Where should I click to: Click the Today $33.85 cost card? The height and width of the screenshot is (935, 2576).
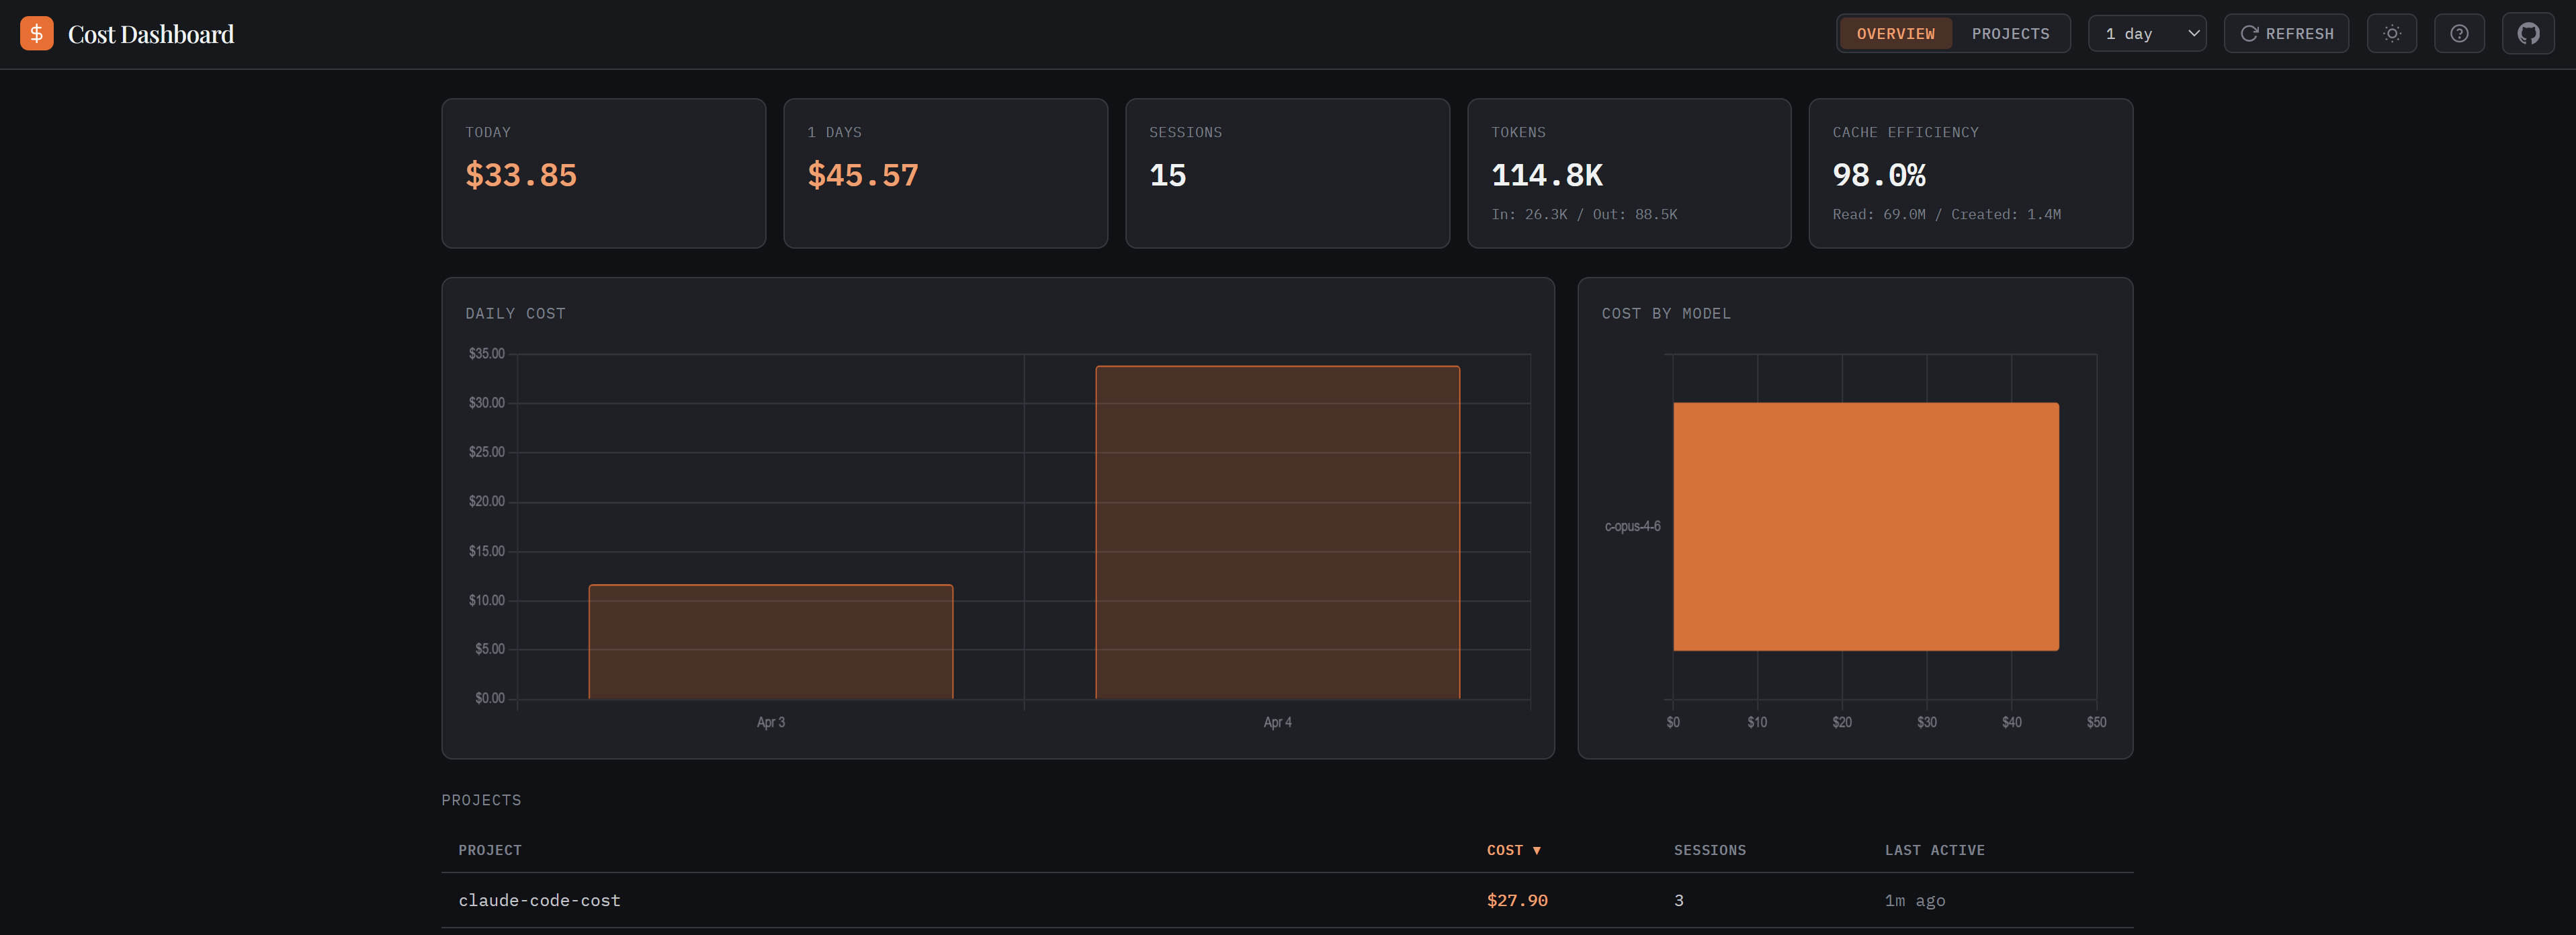(603, 173)
